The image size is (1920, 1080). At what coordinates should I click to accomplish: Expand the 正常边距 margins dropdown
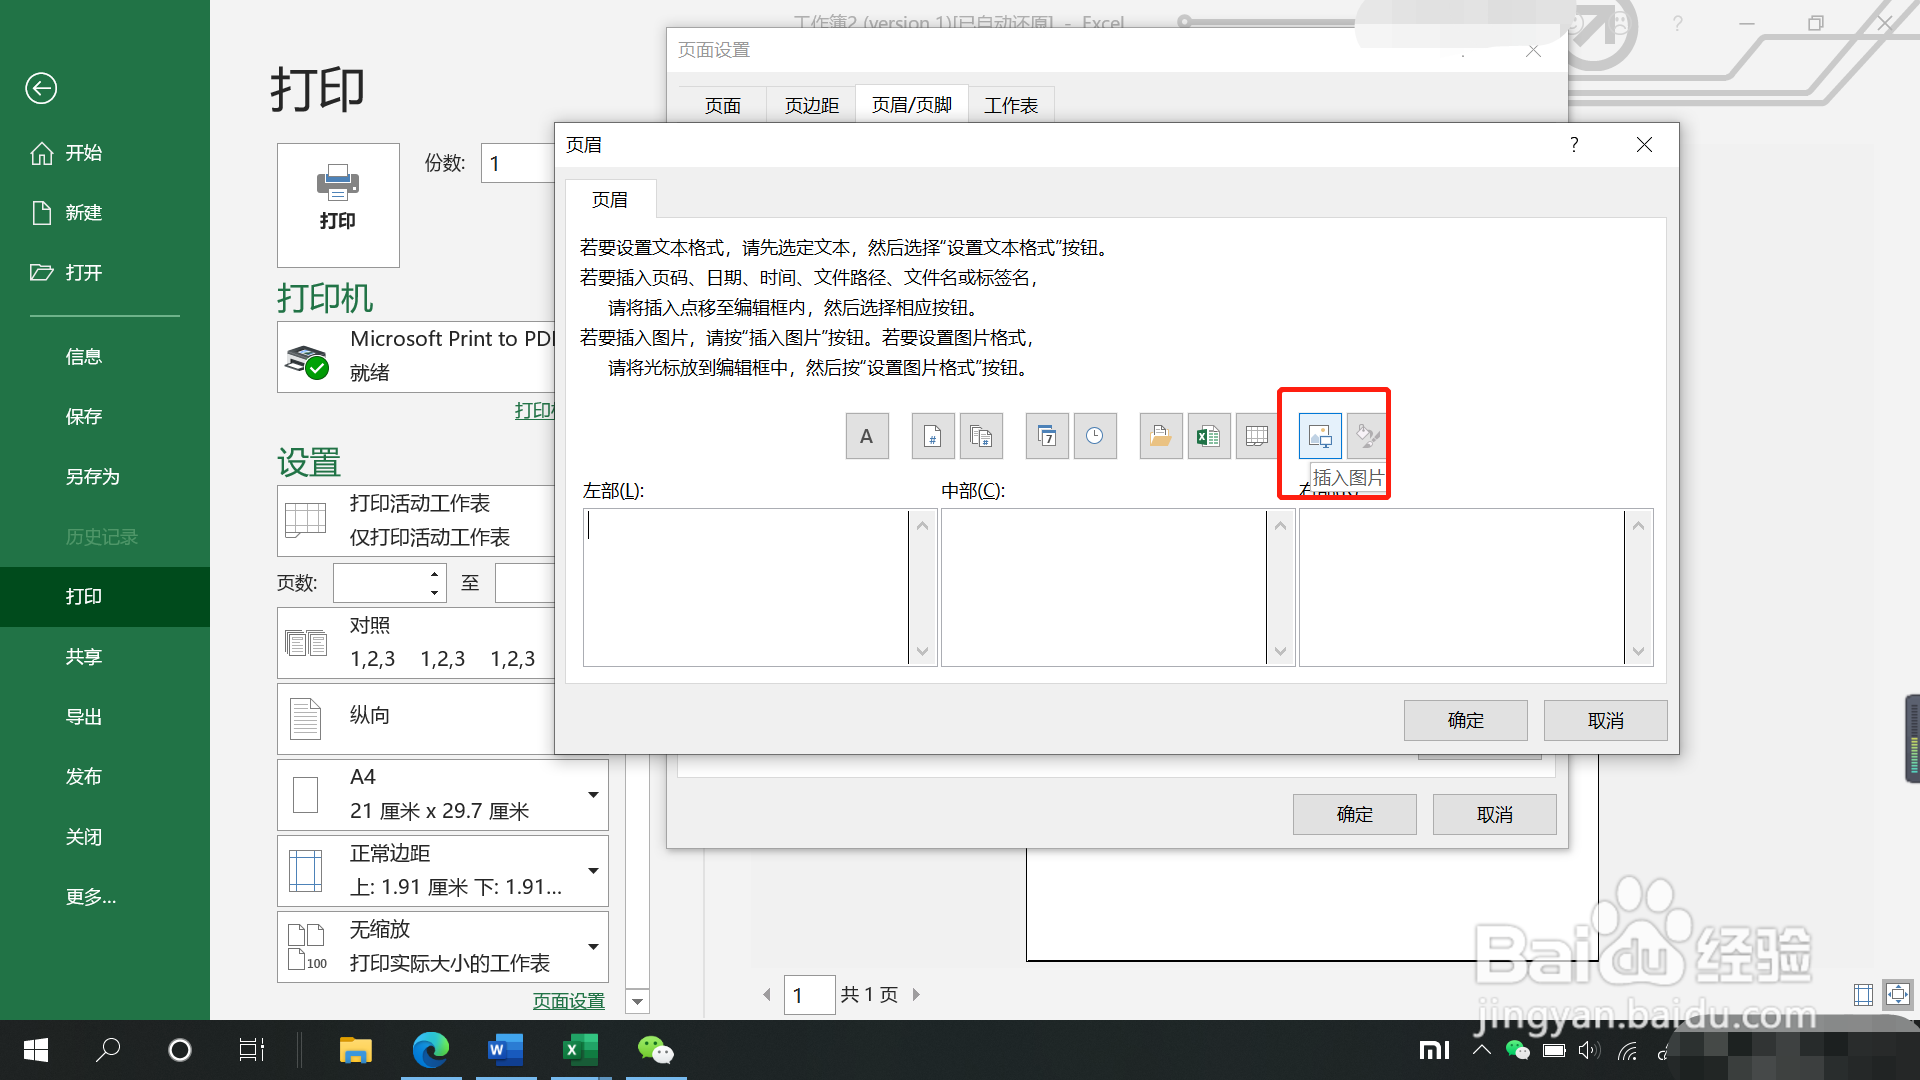592,871
